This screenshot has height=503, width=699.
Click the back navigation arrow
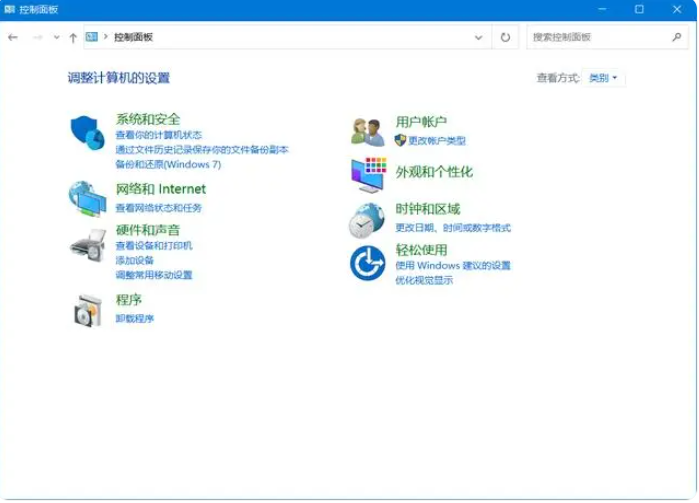13,37
